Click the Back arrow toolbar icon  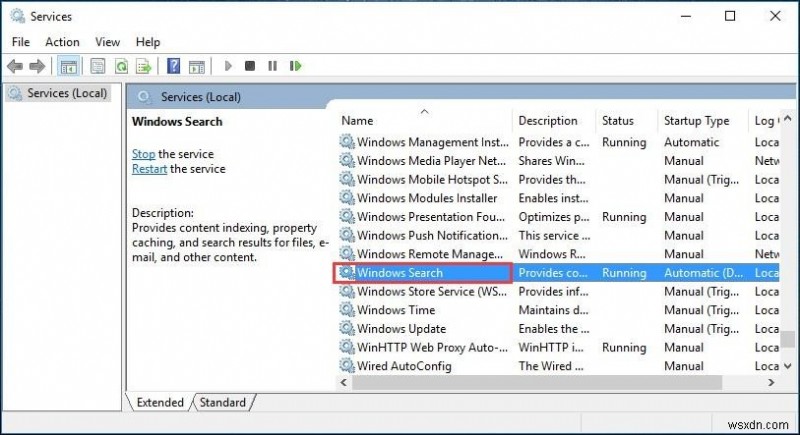(x=15, y=66)
